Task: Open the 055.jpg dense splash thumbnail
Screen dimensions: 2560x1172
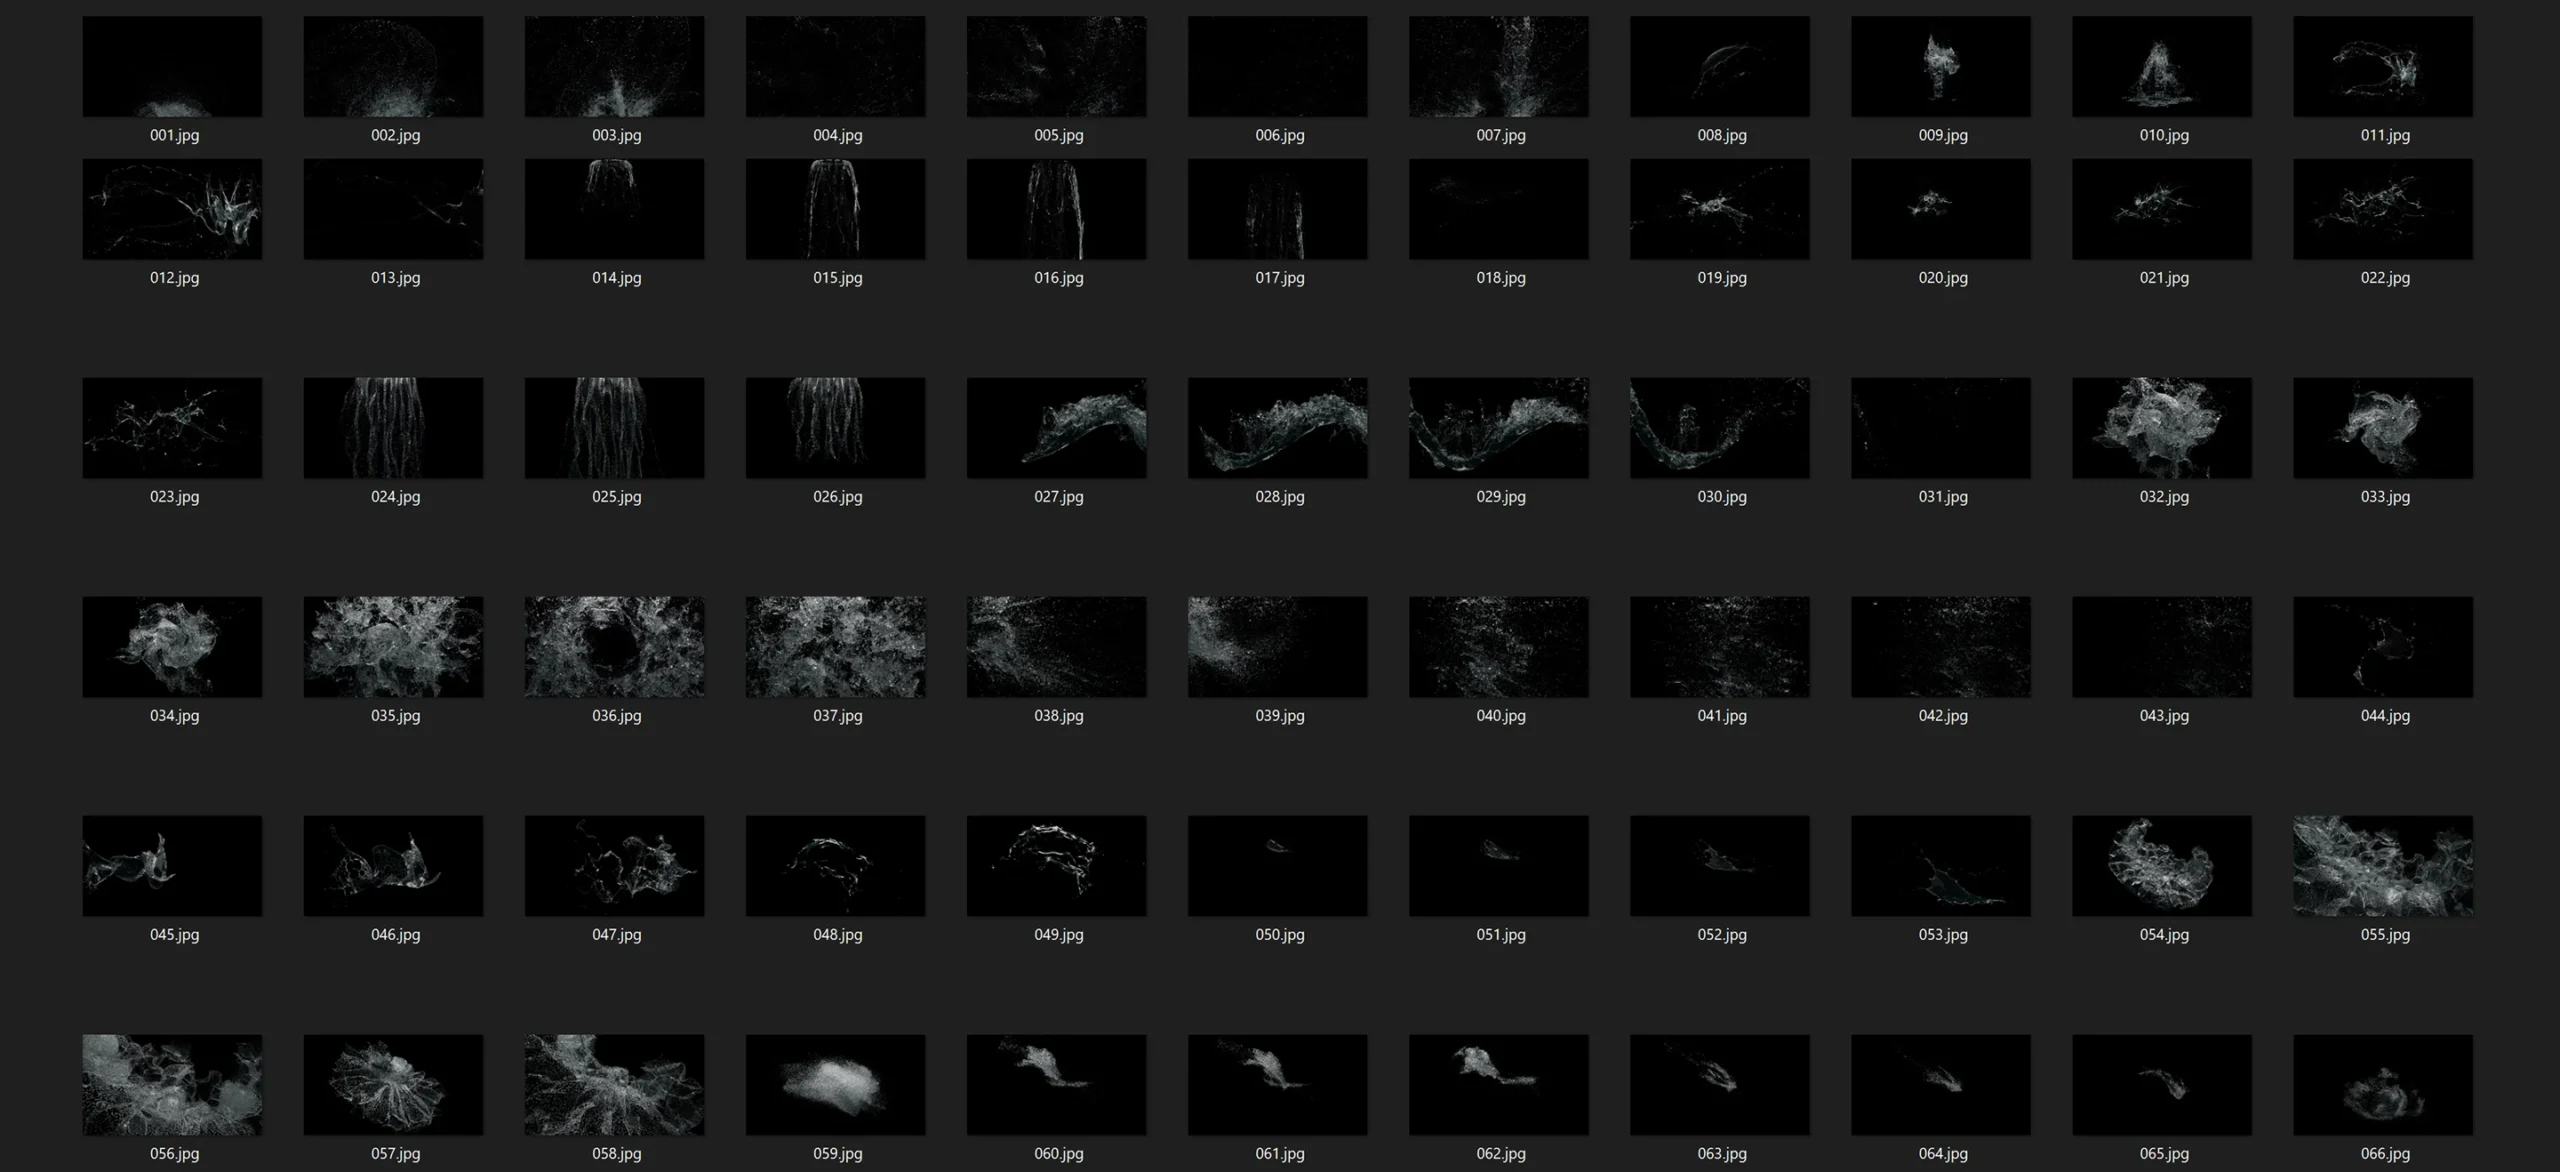Action: point(2383,866)
